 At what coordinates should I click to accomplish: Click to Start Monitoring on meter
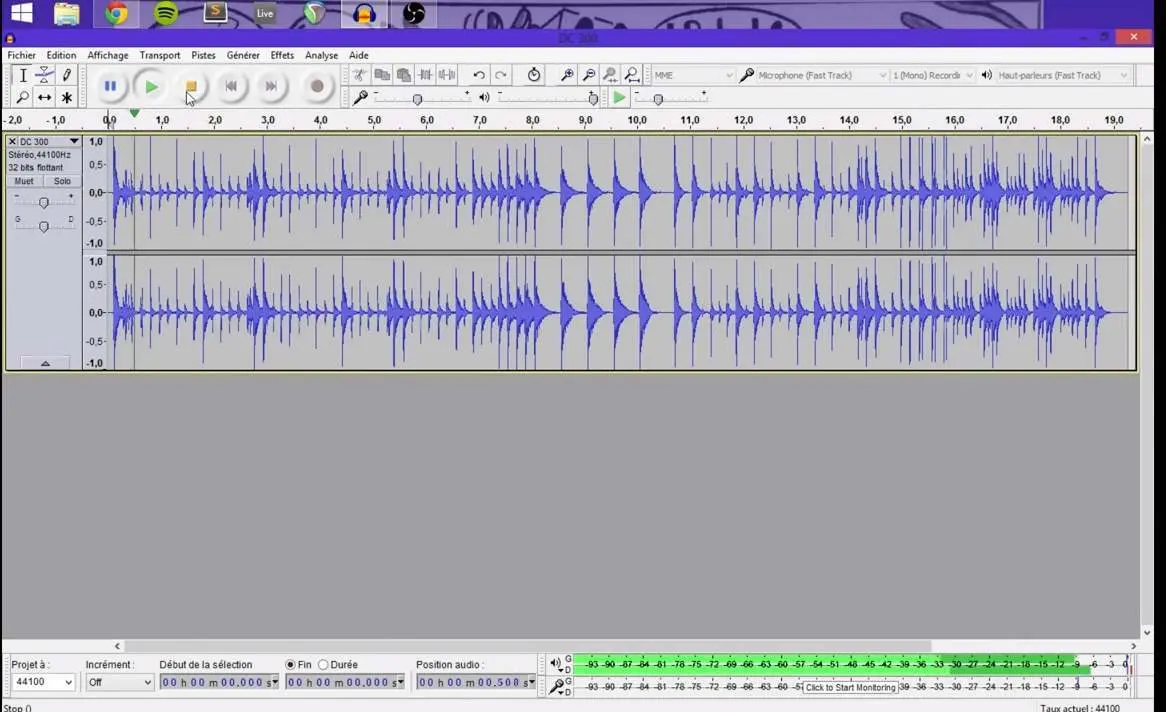850,687
